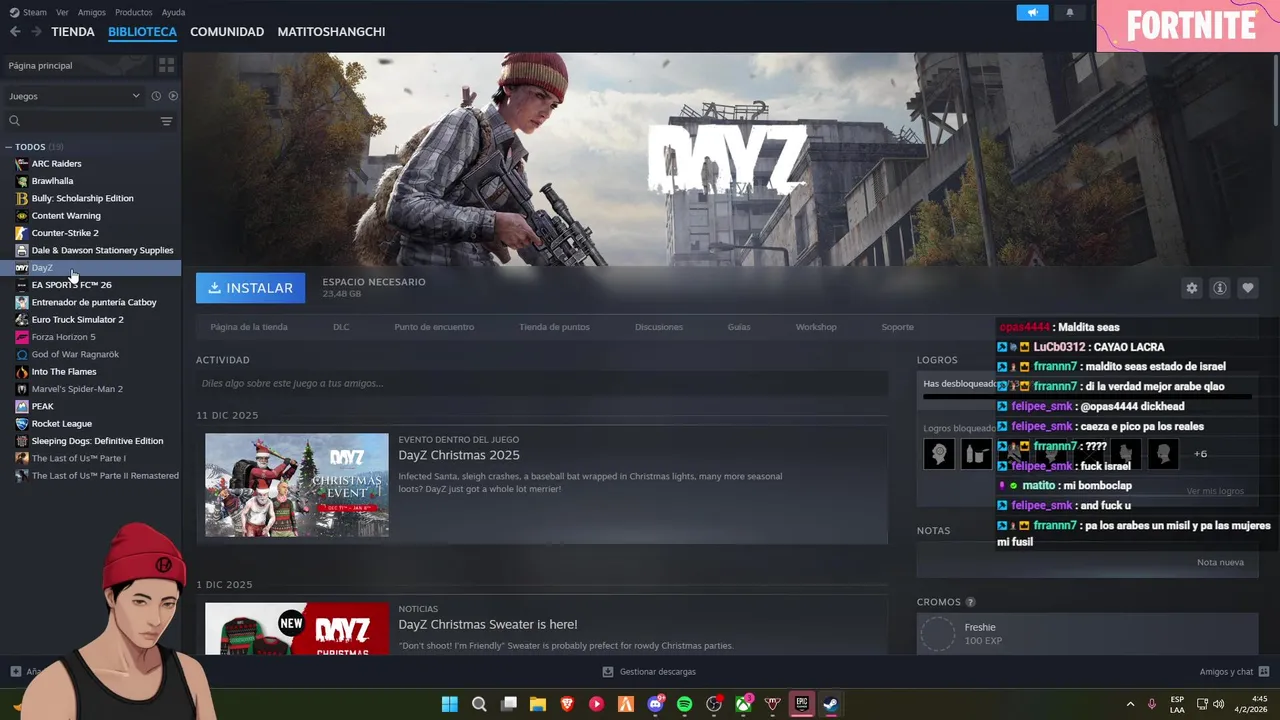The image size is (1280, 720).
Task: Open Epic Games Launcher from taskbar
Action: tap(802, 704)
